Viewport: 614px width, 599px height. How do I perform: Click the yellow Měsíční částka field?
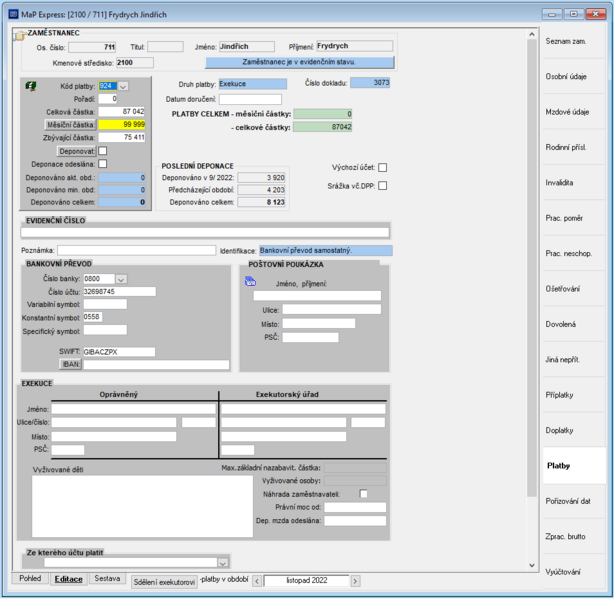[122, 124]
